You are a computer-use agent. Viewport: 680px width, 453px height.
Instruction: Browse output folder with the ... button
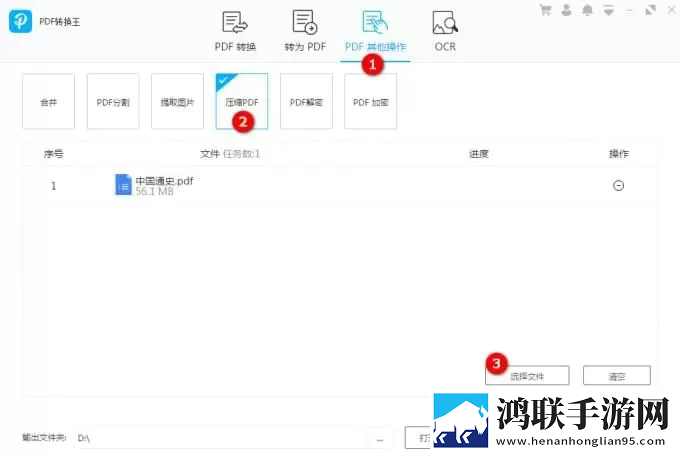[x=380, y=439]
